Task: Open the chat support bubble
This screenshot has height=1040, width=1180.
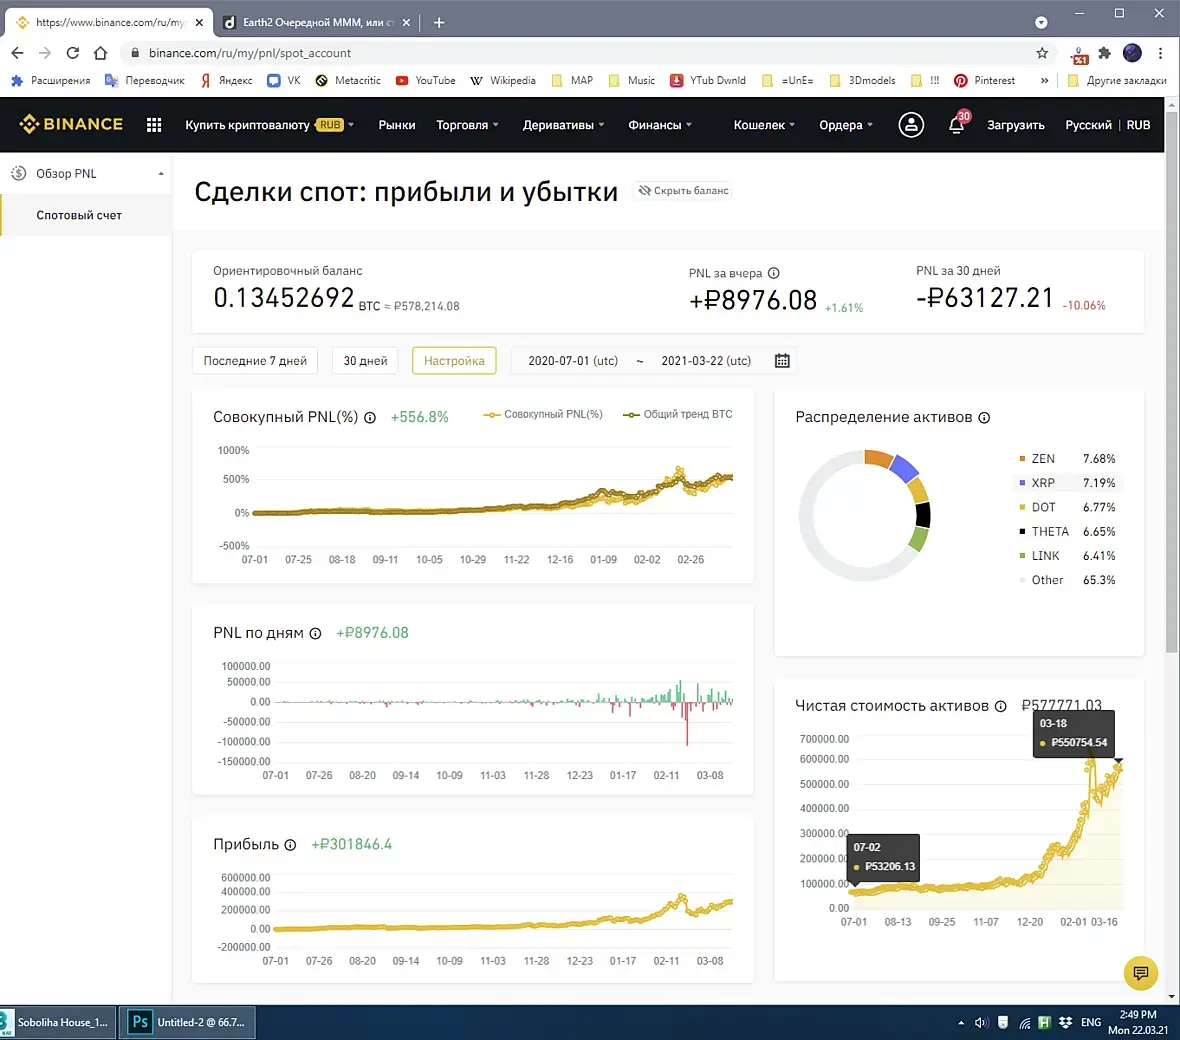Action: [1140, 973]
